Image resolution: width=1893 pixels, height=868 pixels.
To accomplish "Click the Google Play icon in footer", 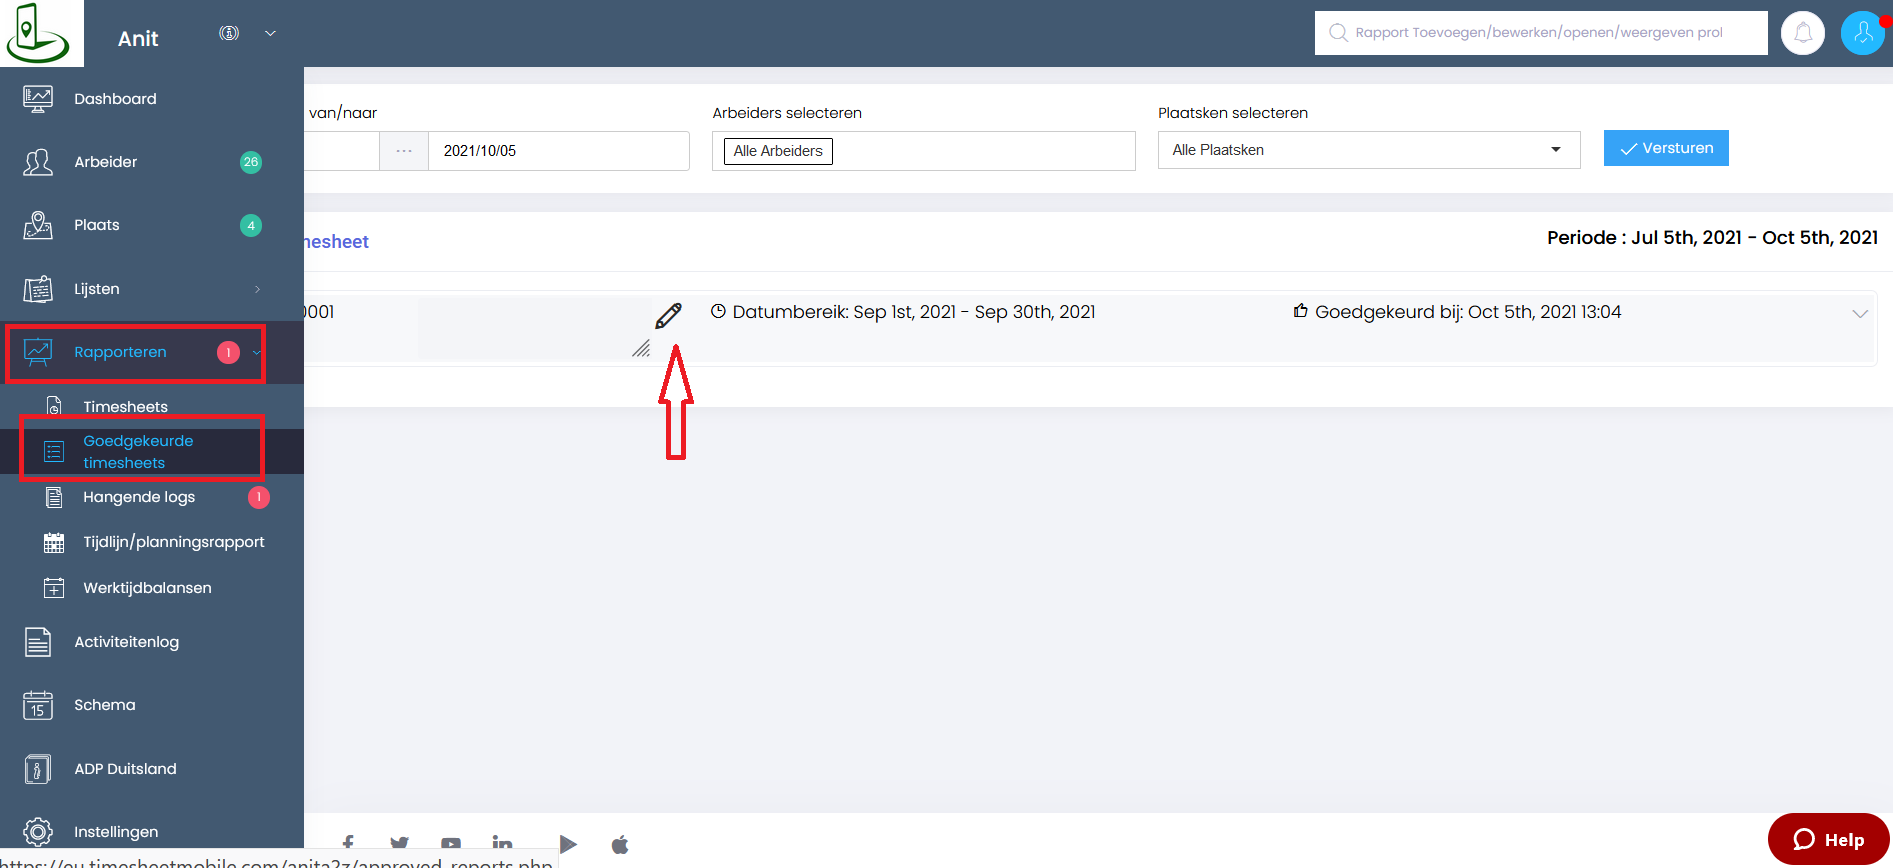I will (x=568, y=845).
